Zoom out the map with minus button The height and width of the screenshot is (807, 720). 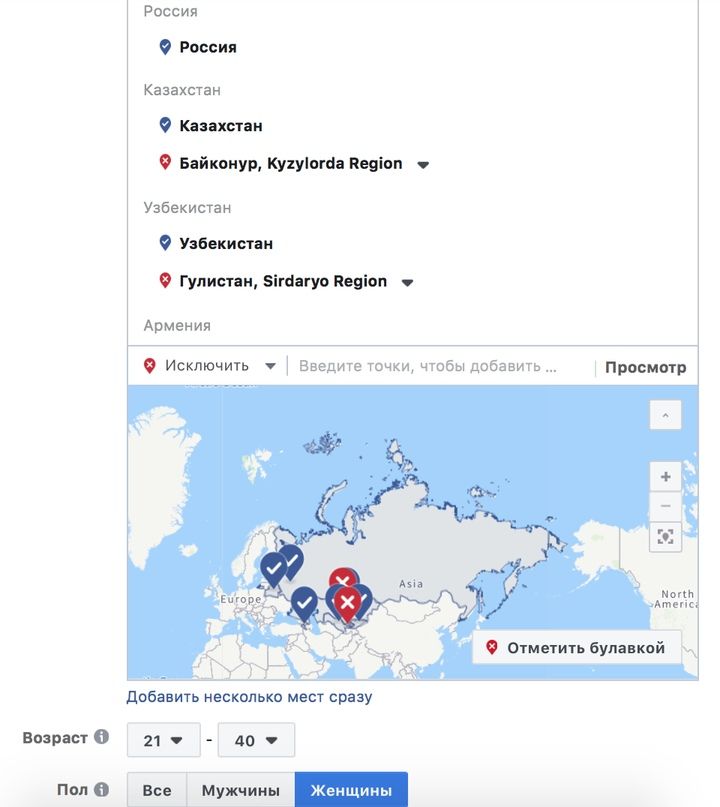(x=665, y=506)
